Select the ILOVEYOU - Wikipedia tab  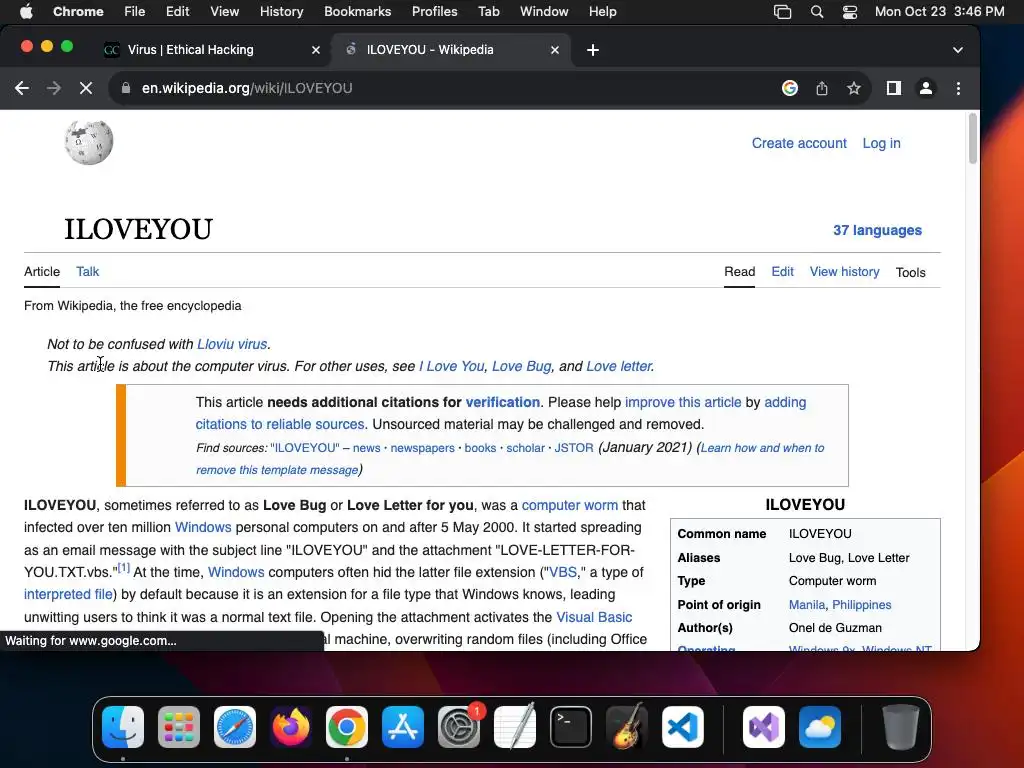pyautogui.click(x=451, y=50)
